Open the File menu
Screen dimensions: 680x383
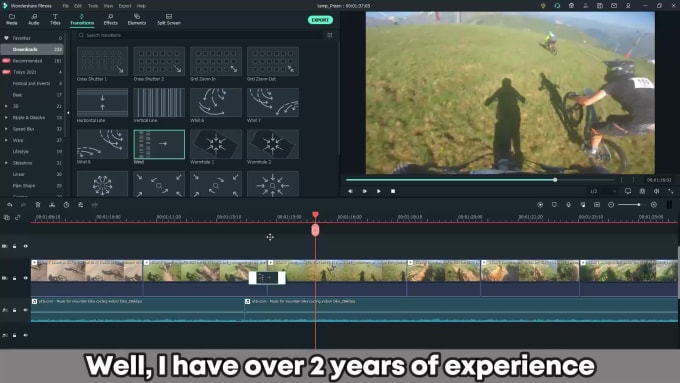point(65,6)
